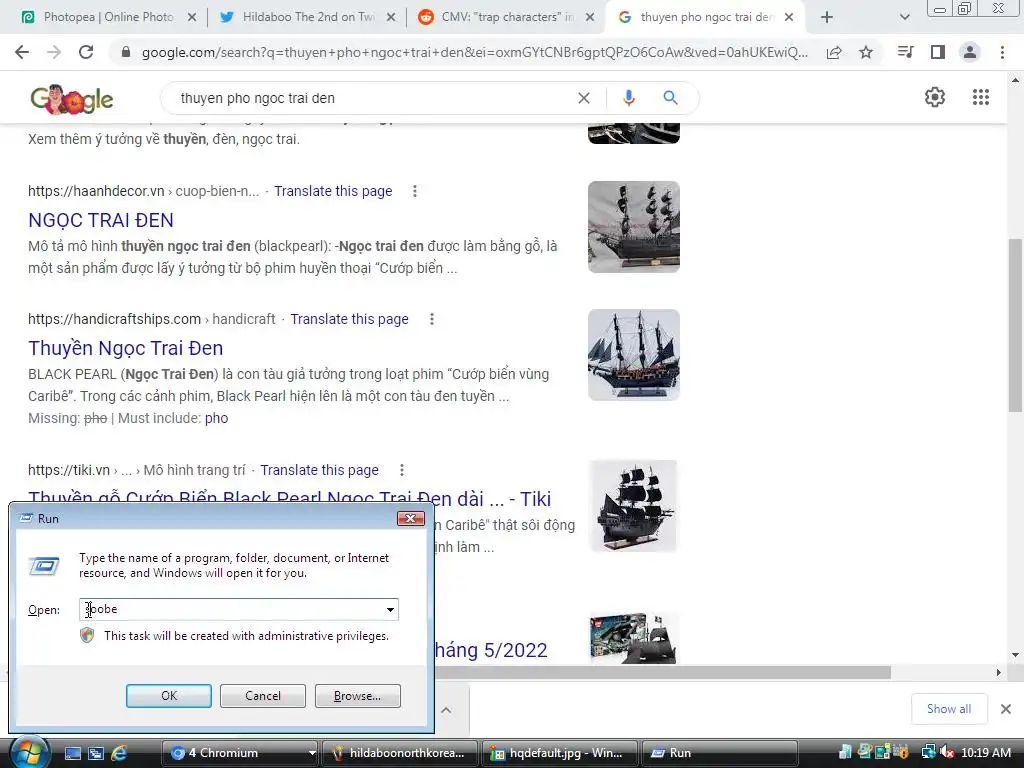Expand the Open combo box dropdown arrow
The width and height of the screenshot is (1024, 768).
390,609
